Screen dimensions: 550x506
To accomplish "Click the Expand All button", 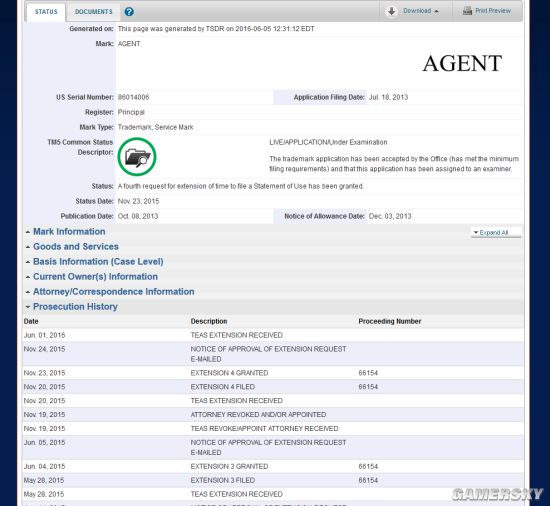I will pos(496,232).
